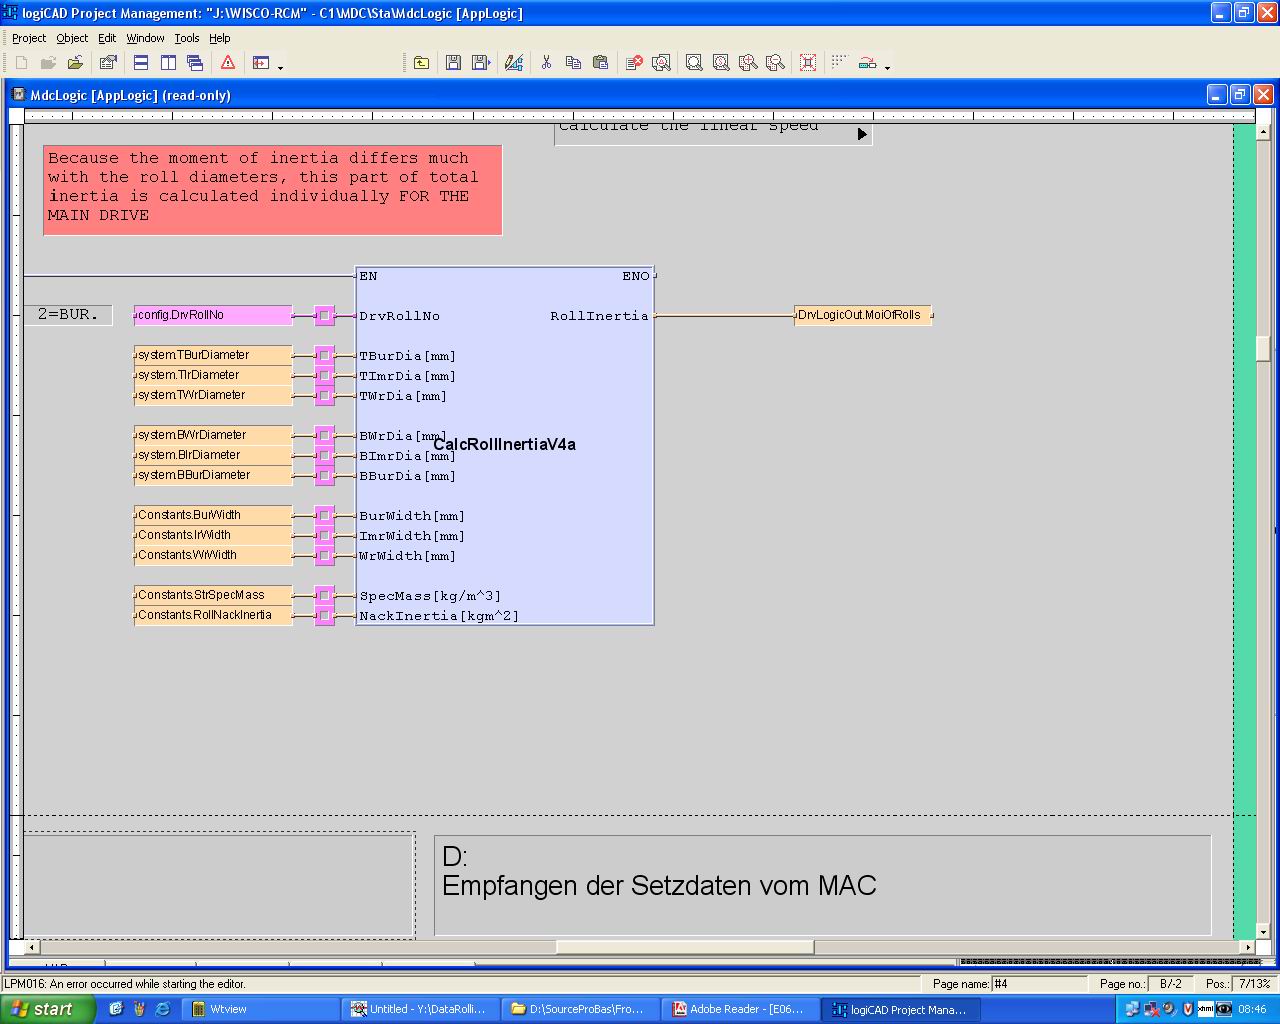The width and height of the screenshot is (1280, 1024).
Task: Click the cascade windows icon
Action: (x=195, y=63)
